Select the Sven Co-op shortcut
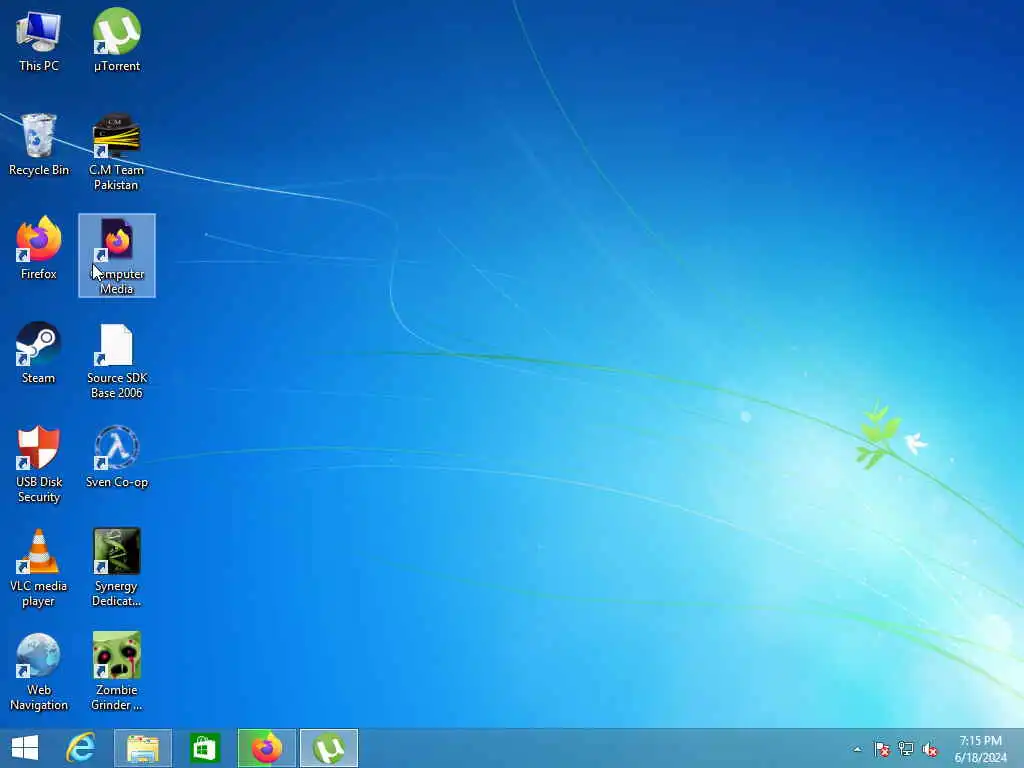The height and width of the screenshot is (768, 1024). (x=117, y=456)
